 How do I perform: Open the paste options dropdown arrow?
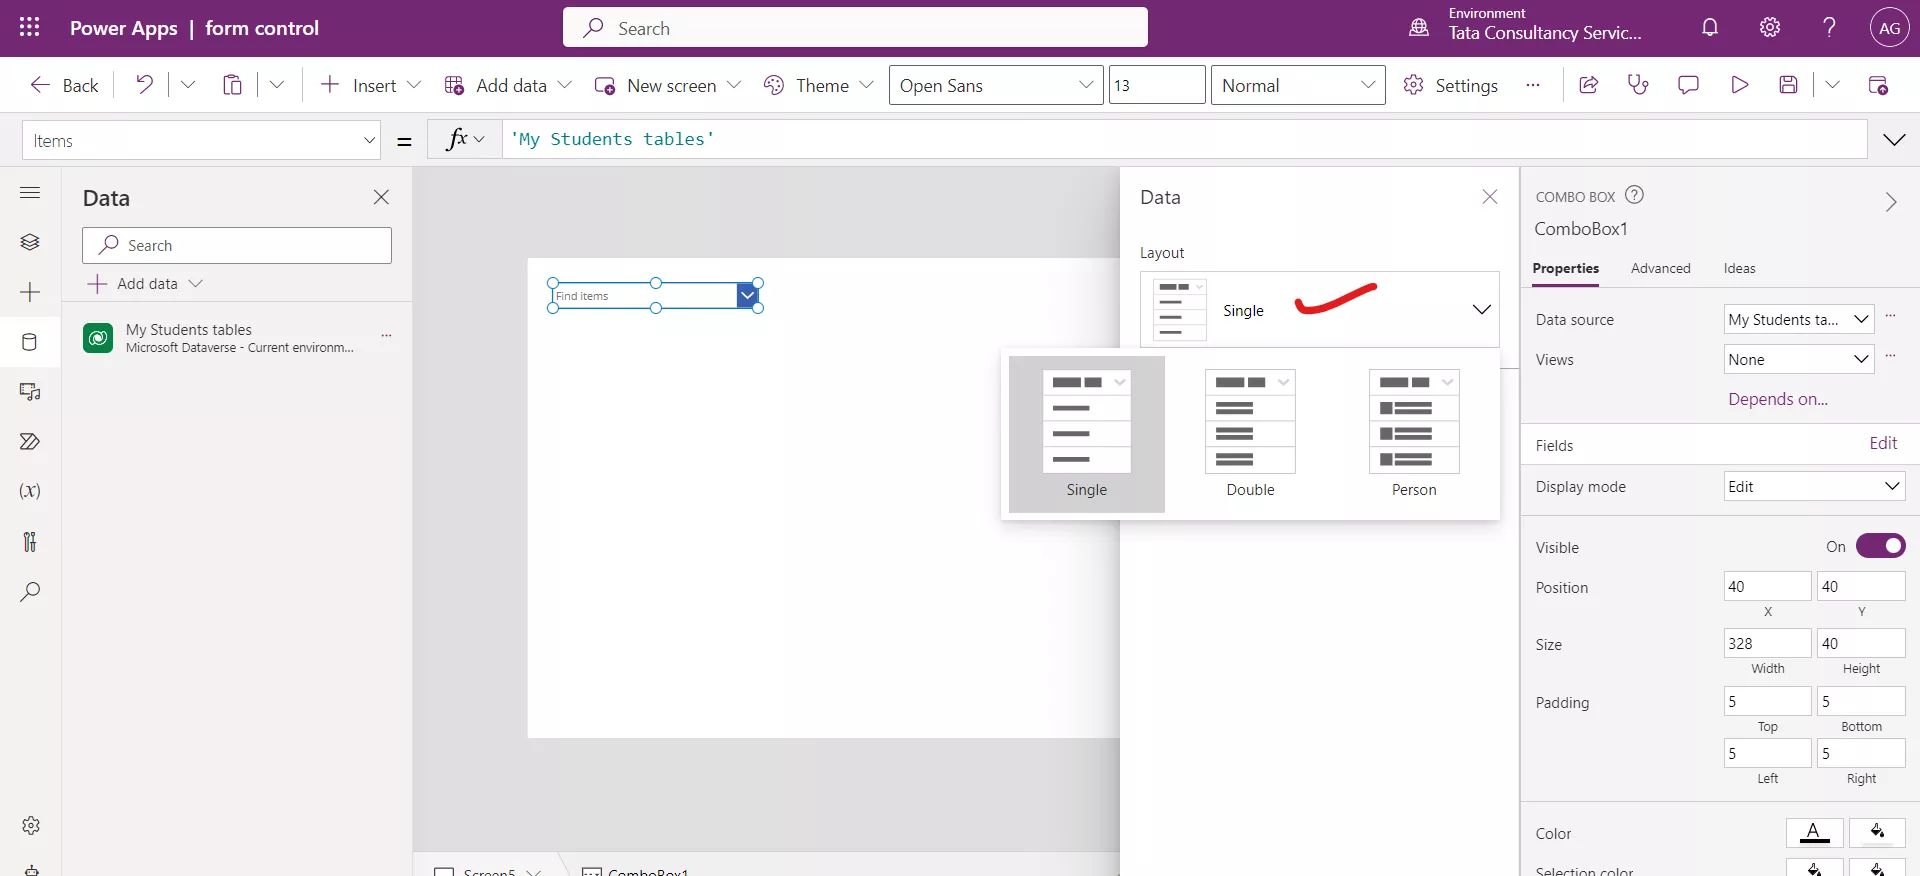click(277, 85)
